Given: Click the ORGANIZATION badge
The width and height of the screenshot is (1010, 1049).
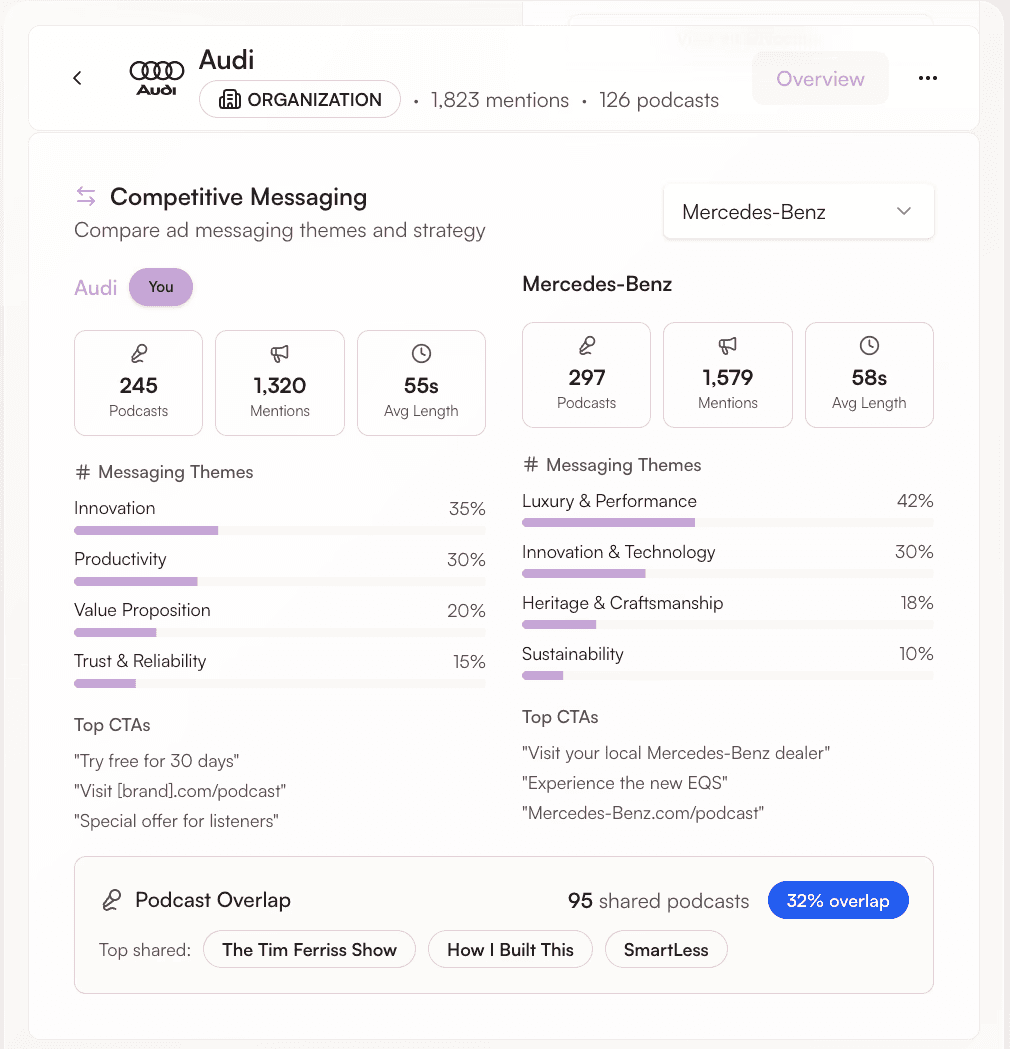Looking at the screenshot, I should click(300, 100).
